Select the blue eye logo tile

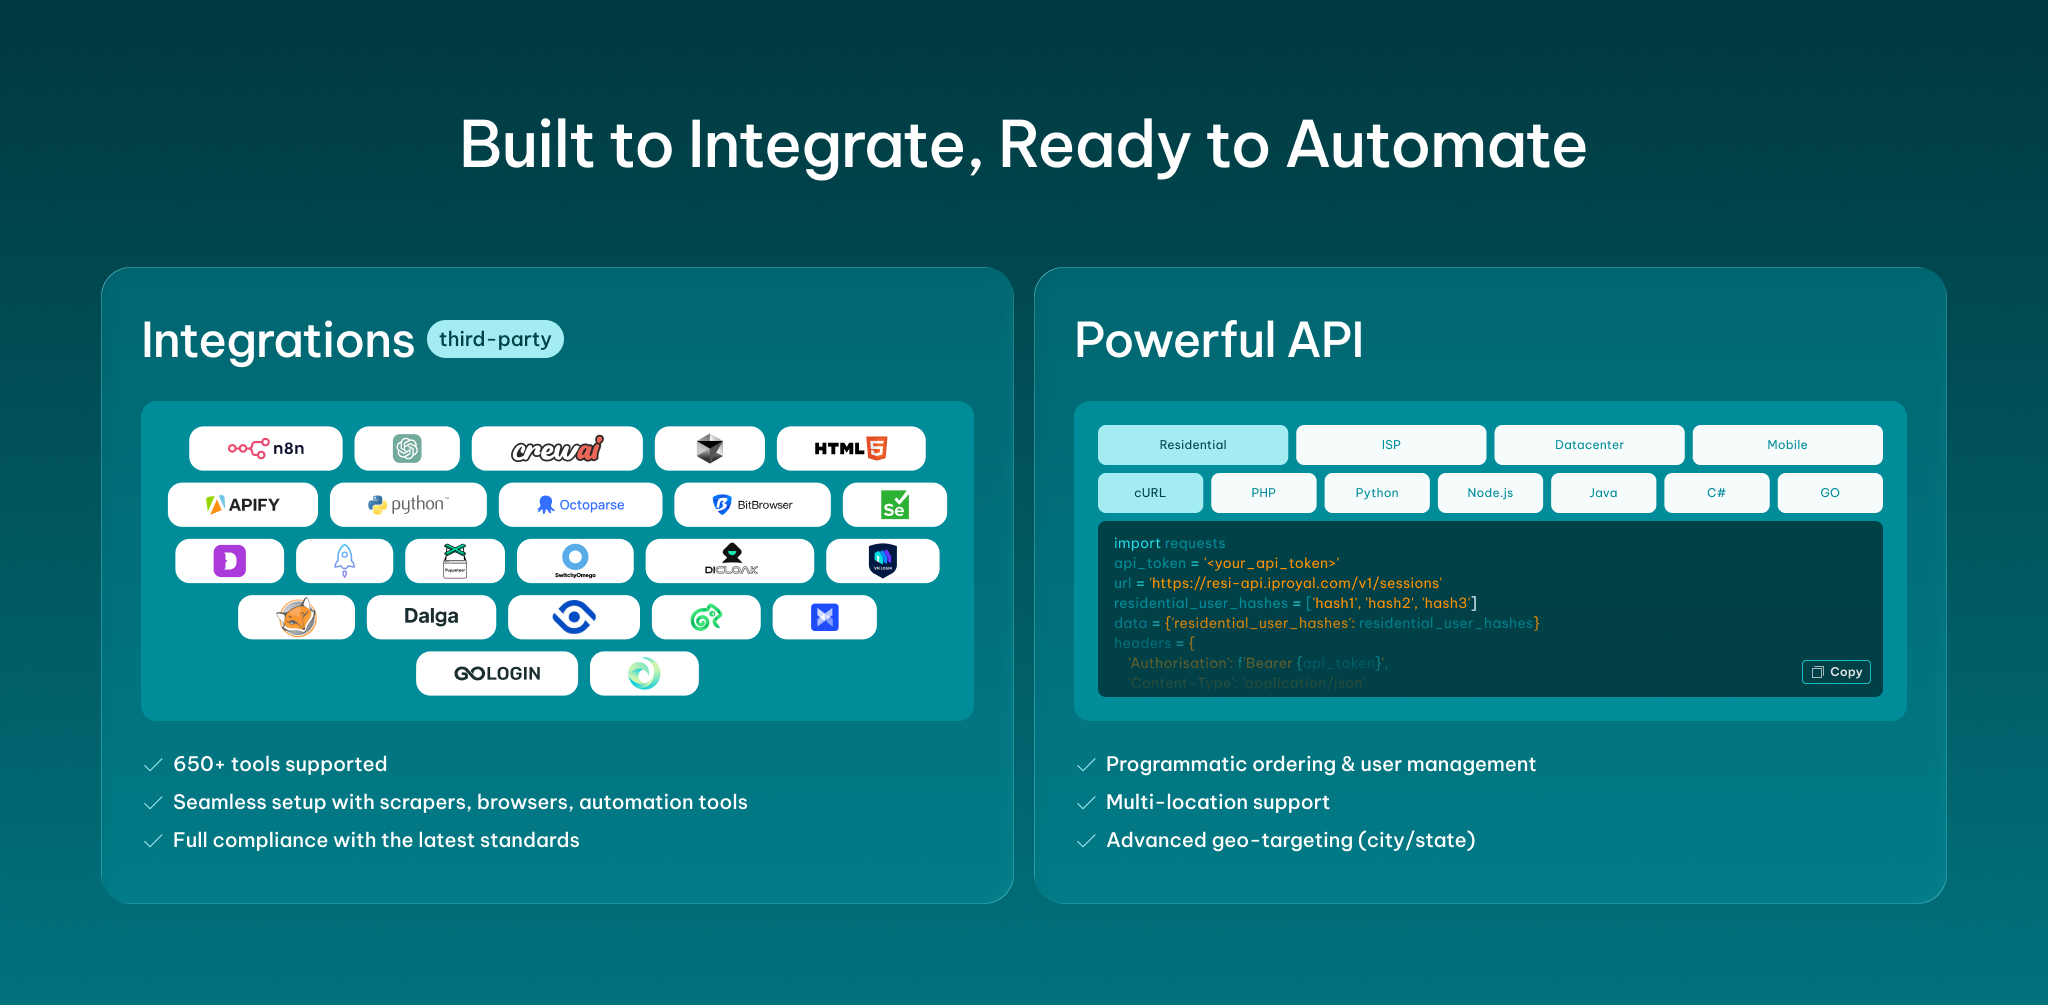(574, 617)
